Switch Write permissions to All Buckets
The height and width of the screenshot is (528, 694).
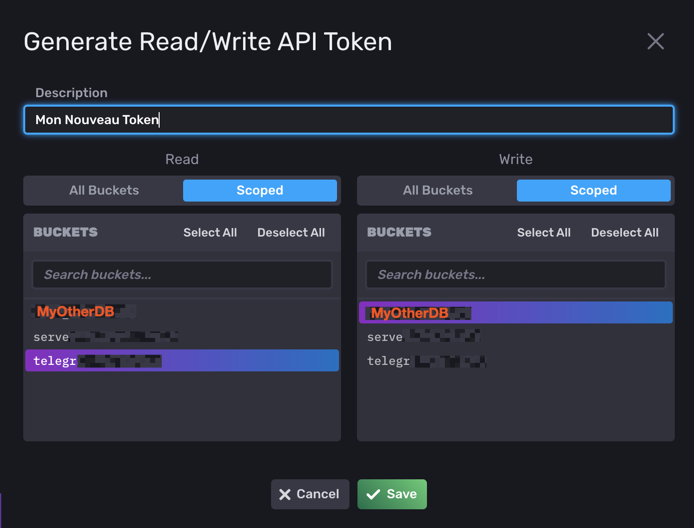click(438, 190)
